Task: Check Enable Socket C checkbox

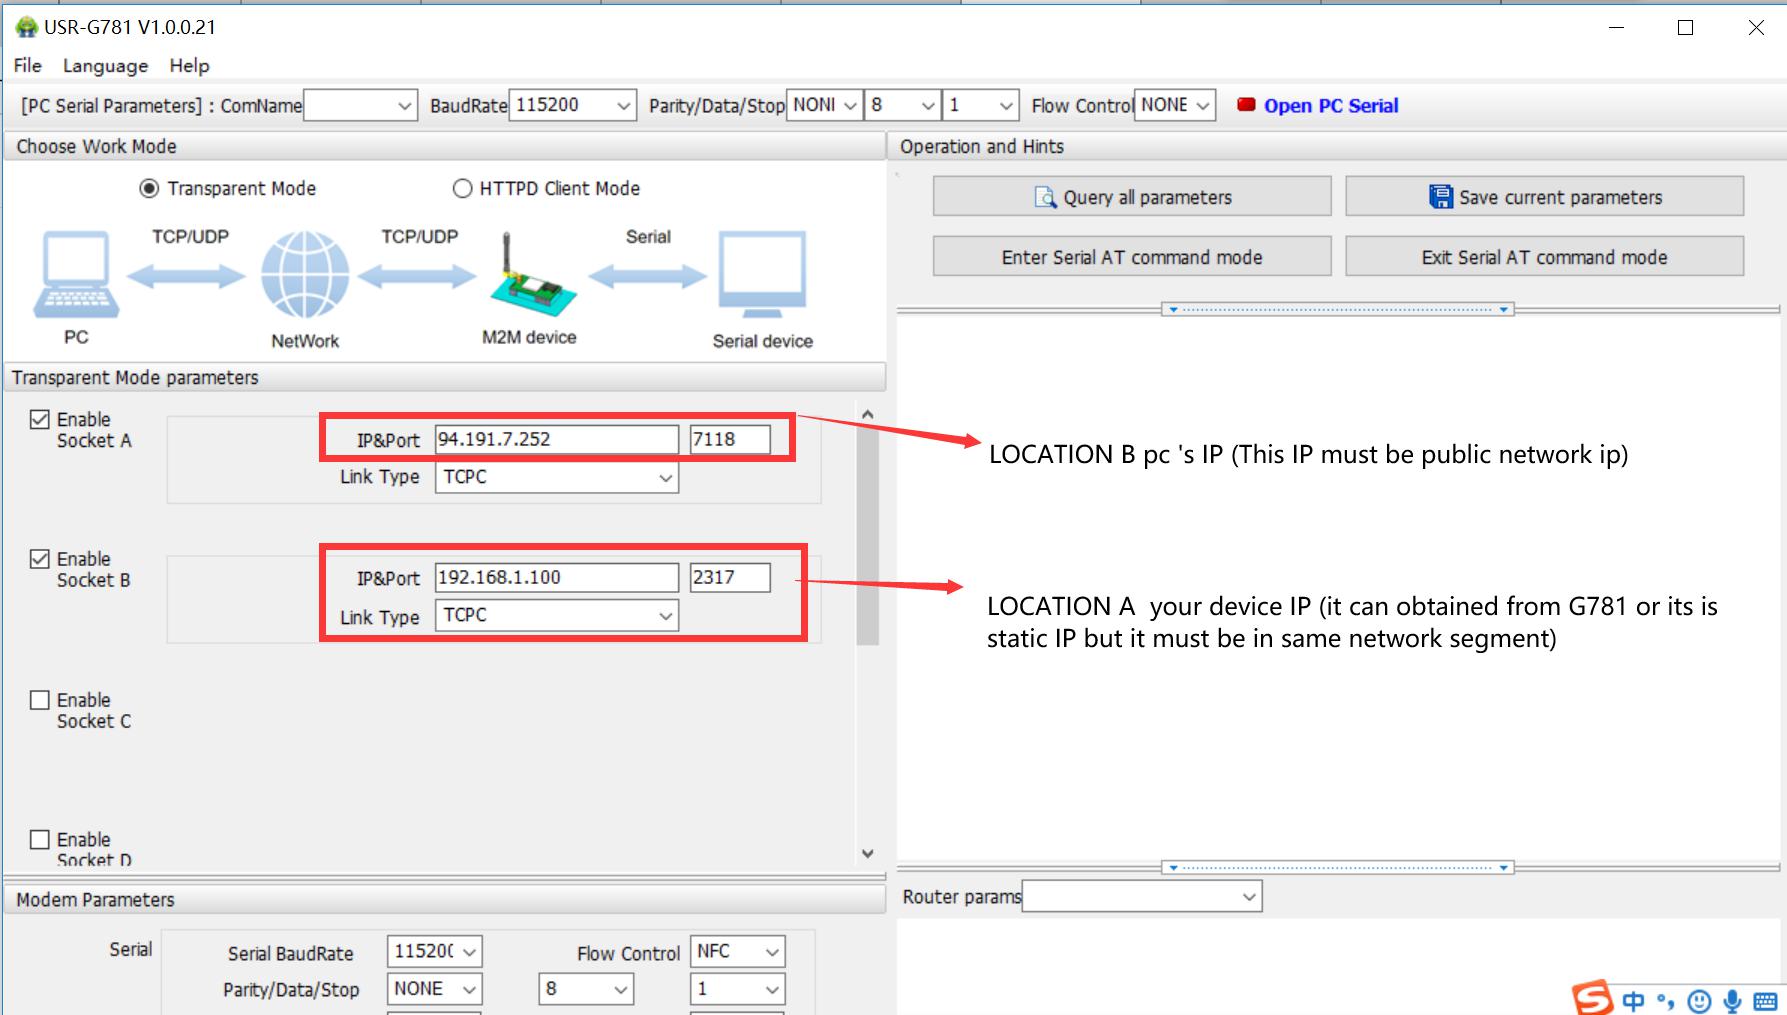Action: (x=40, y=700)
